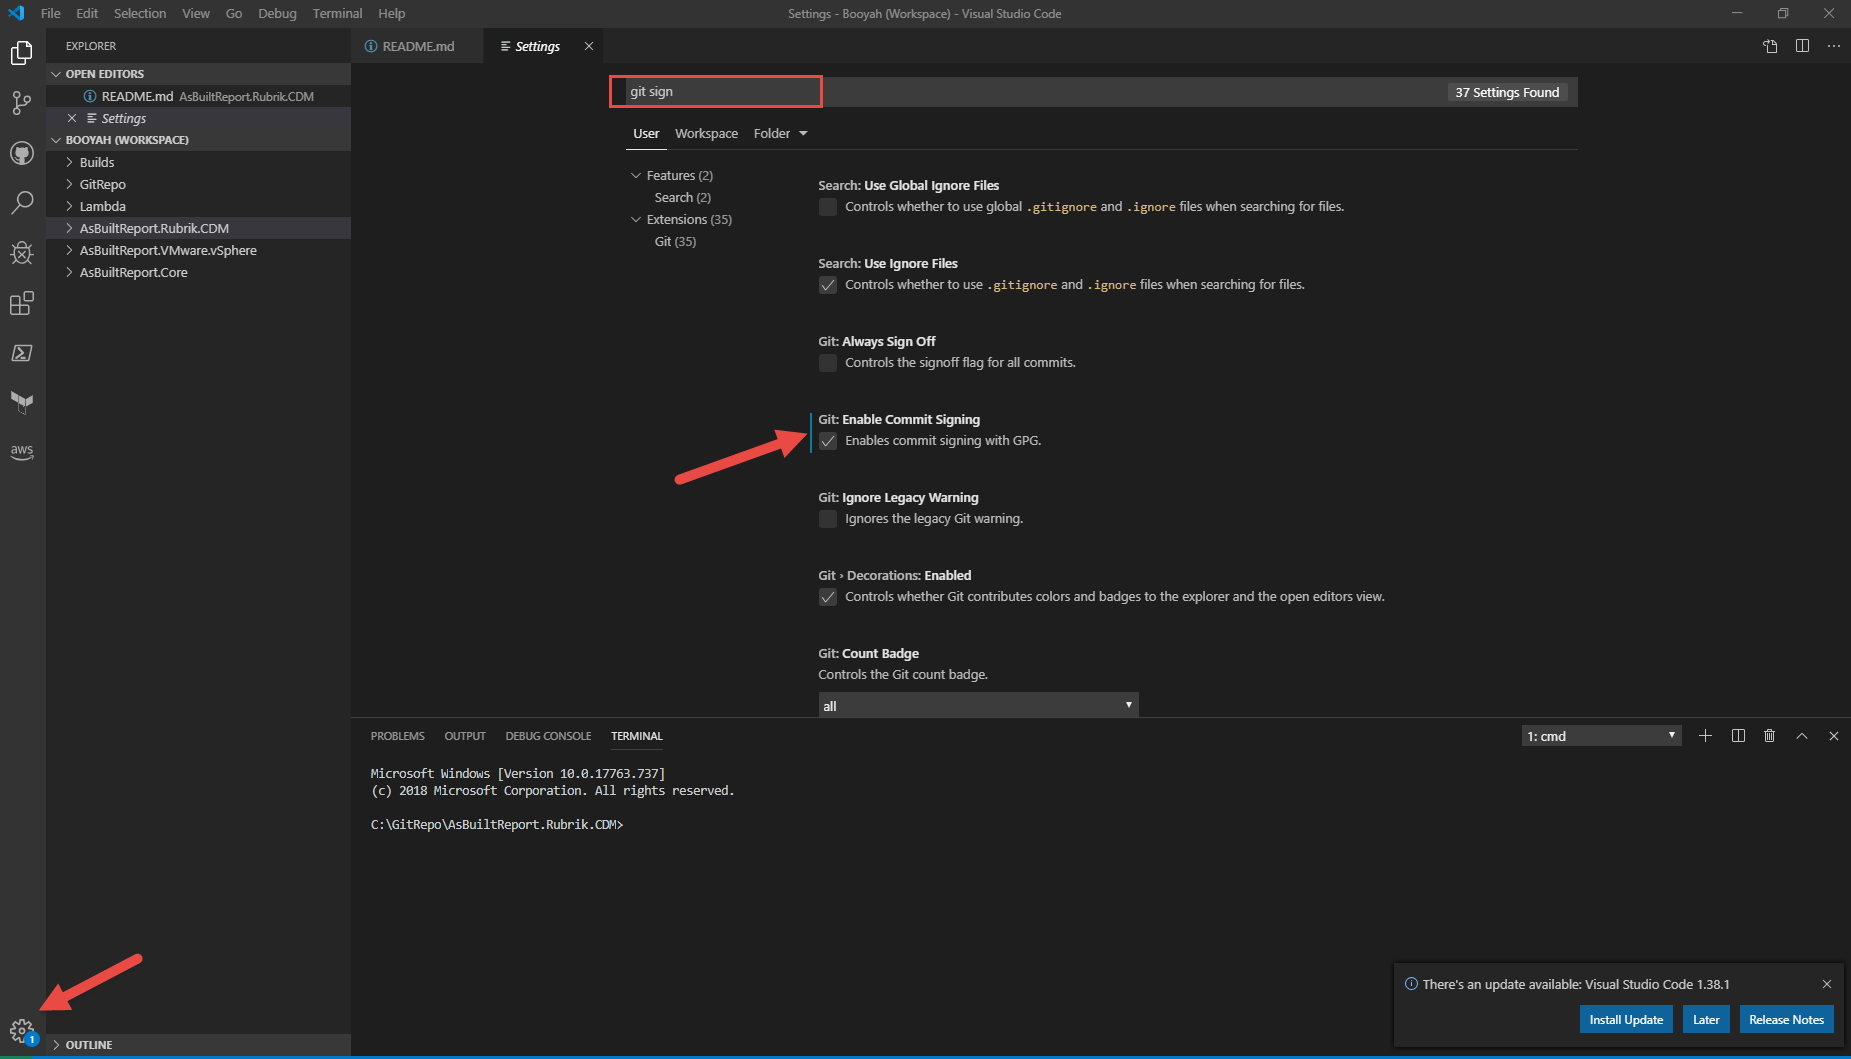The image size is (1851, 1059).
Task: Maximize the terminal panel size
Action: tap(1802, 736)
